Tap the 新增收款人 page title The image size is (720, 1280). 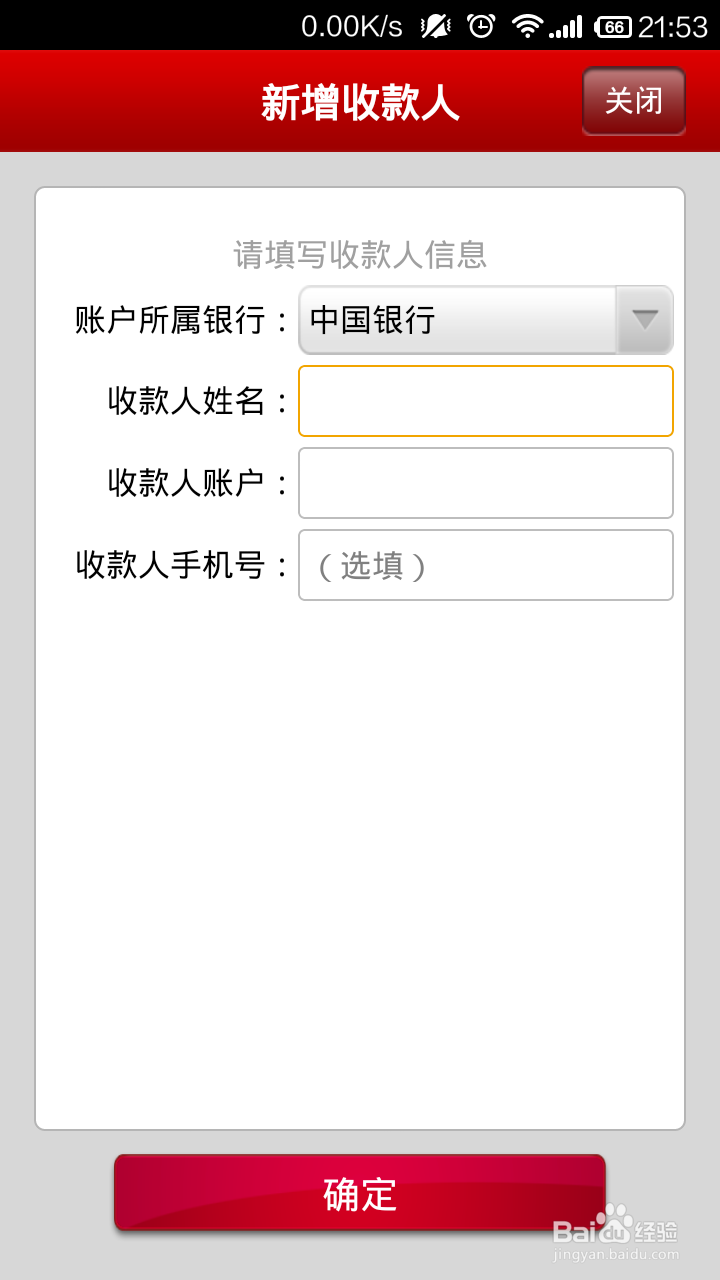tap(360, 103)
